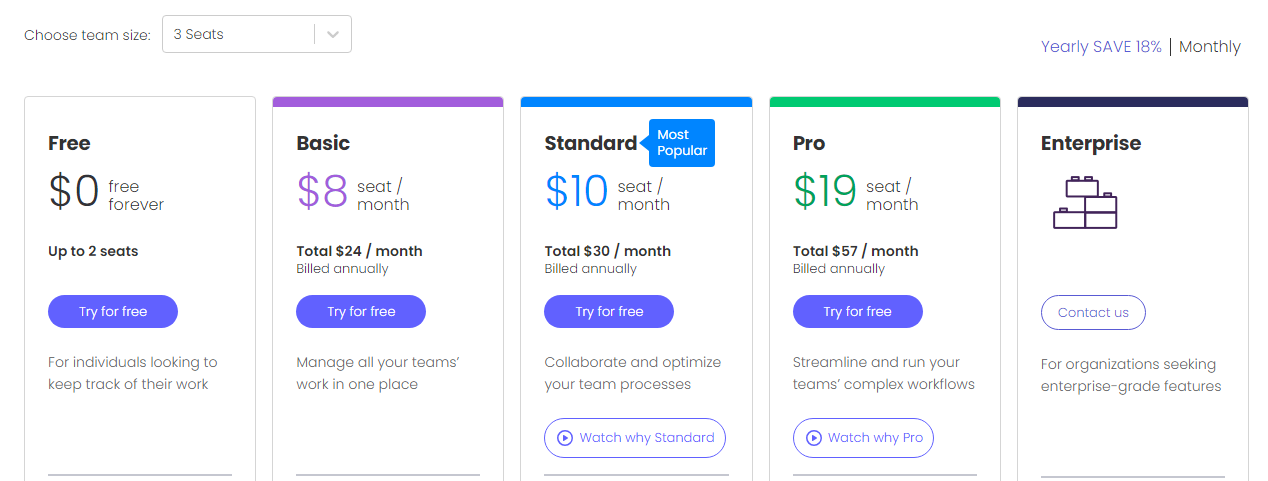This screenshot has width=1268, height=481.
Task: Click the Pro plan $19 price
Action: tap(825, 191)
